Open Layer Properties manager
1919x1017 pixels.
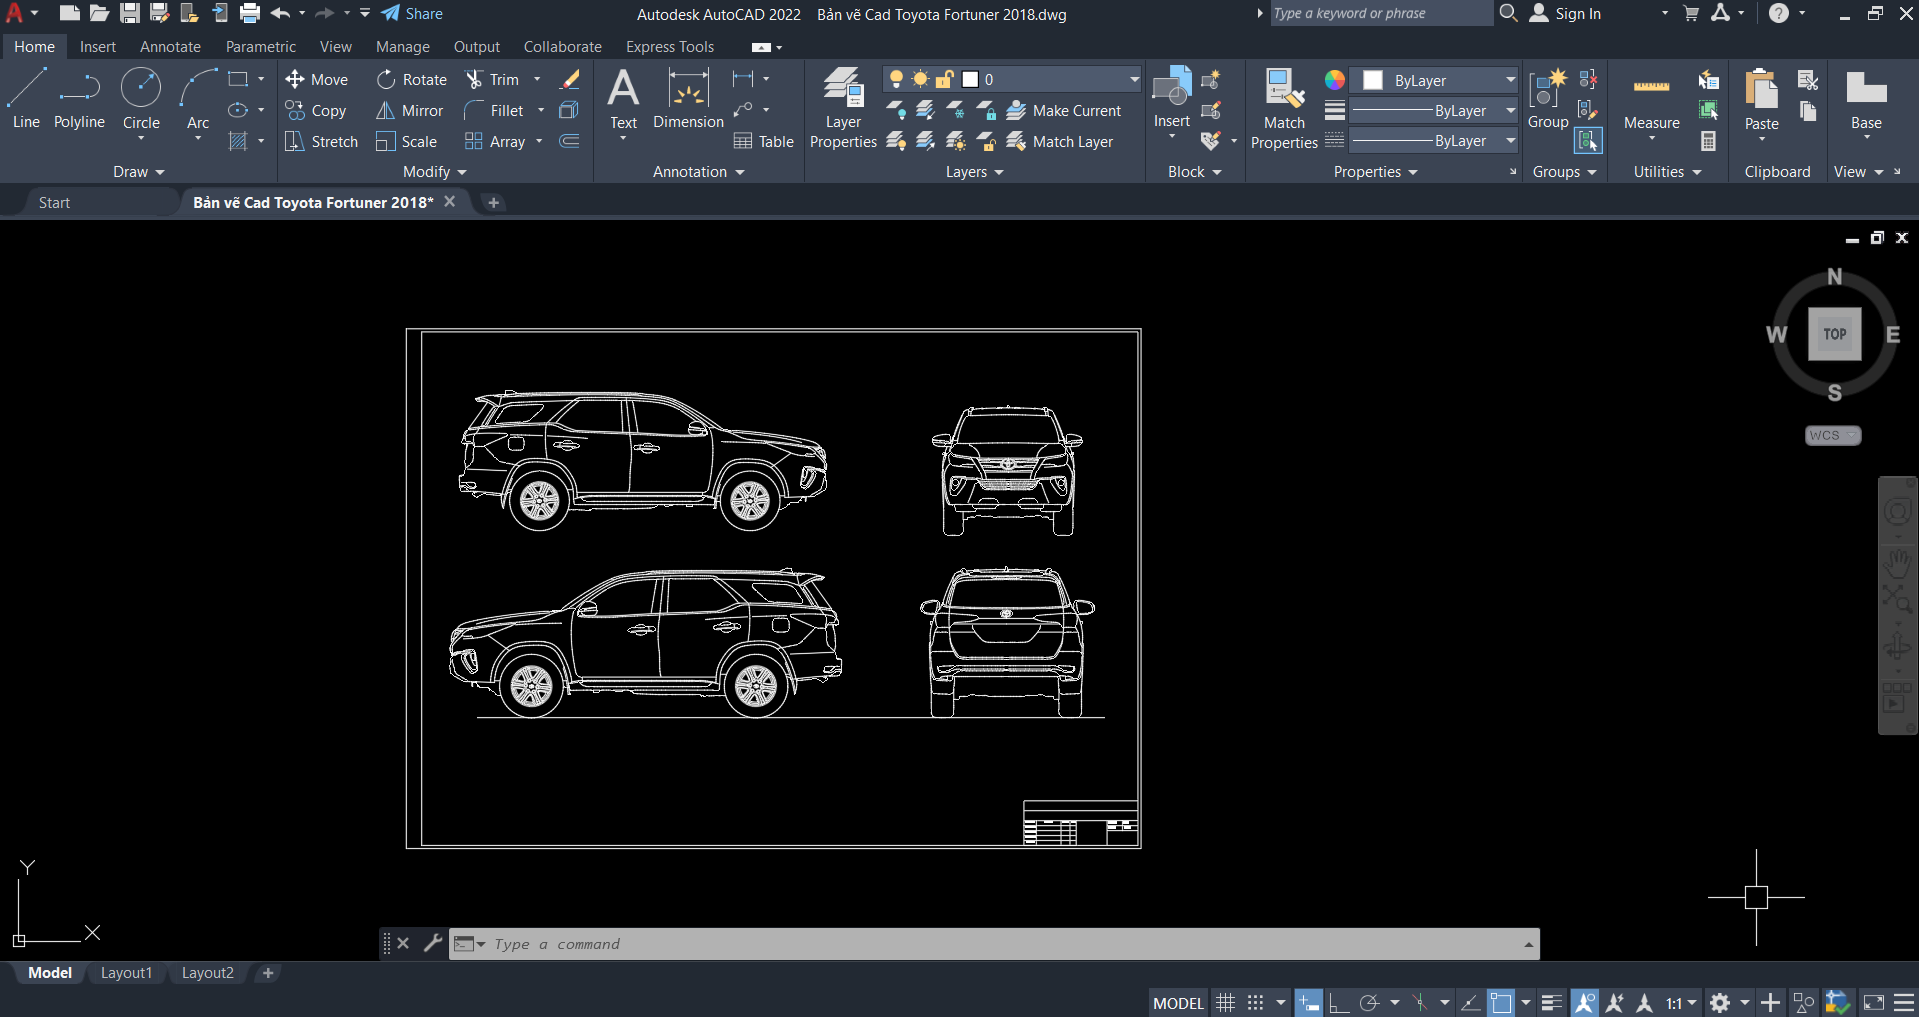842,105
